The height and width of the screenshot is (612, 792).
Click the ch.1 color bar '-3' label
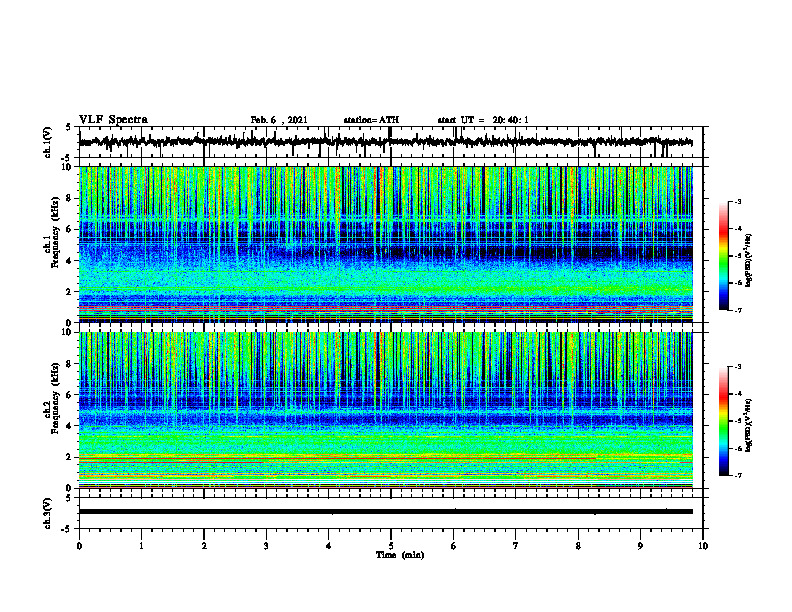(738, 202)
